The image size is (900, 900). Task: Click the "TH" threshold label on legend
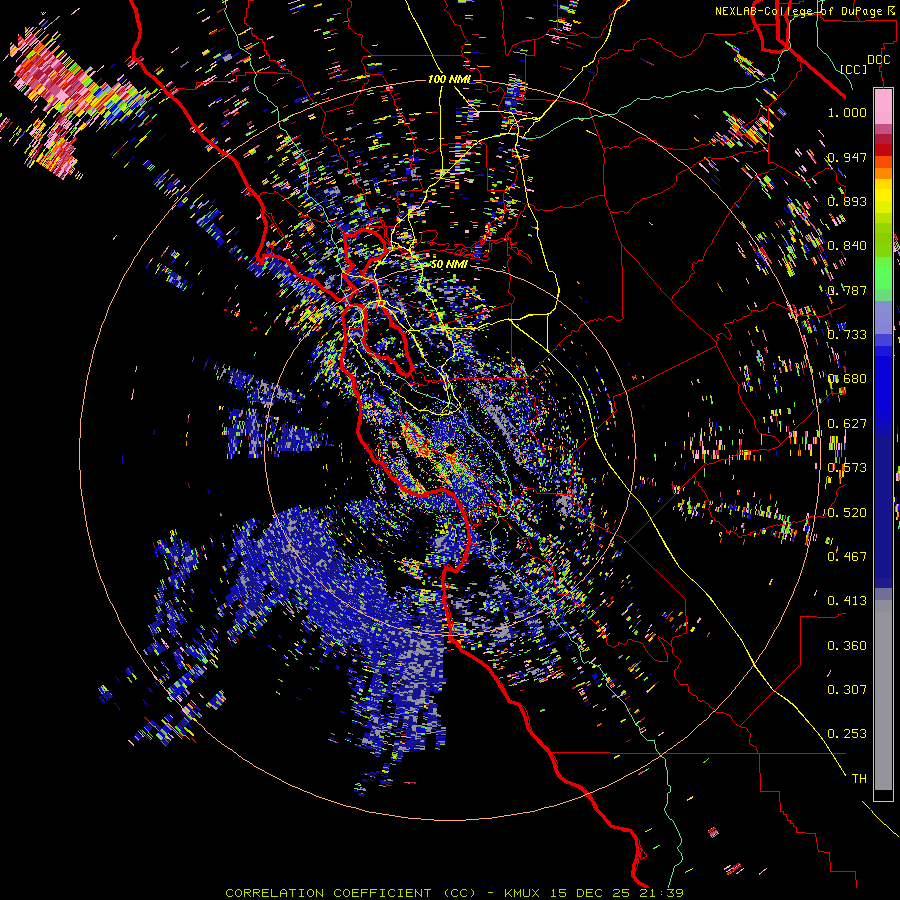point(859,778)
